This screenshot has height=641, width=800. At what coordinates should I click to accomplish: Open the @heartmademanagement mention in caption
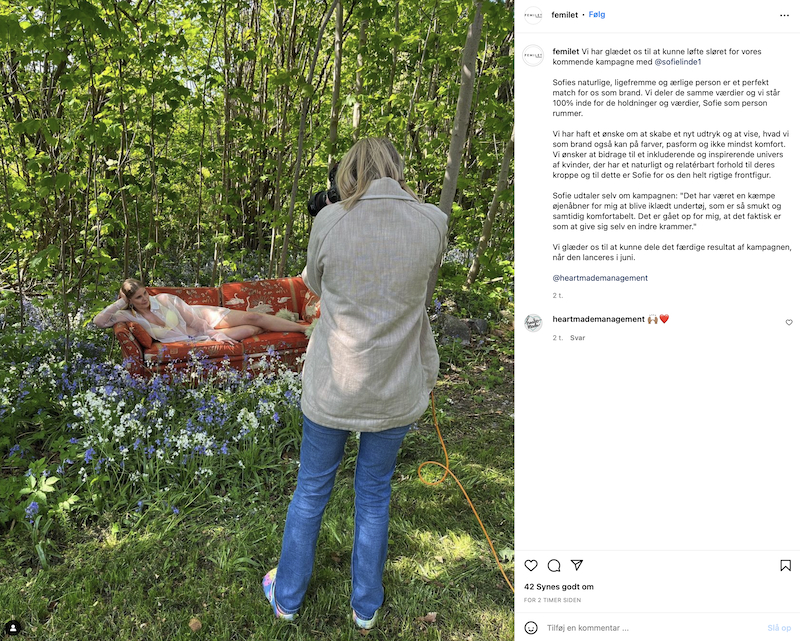[600, 278]
